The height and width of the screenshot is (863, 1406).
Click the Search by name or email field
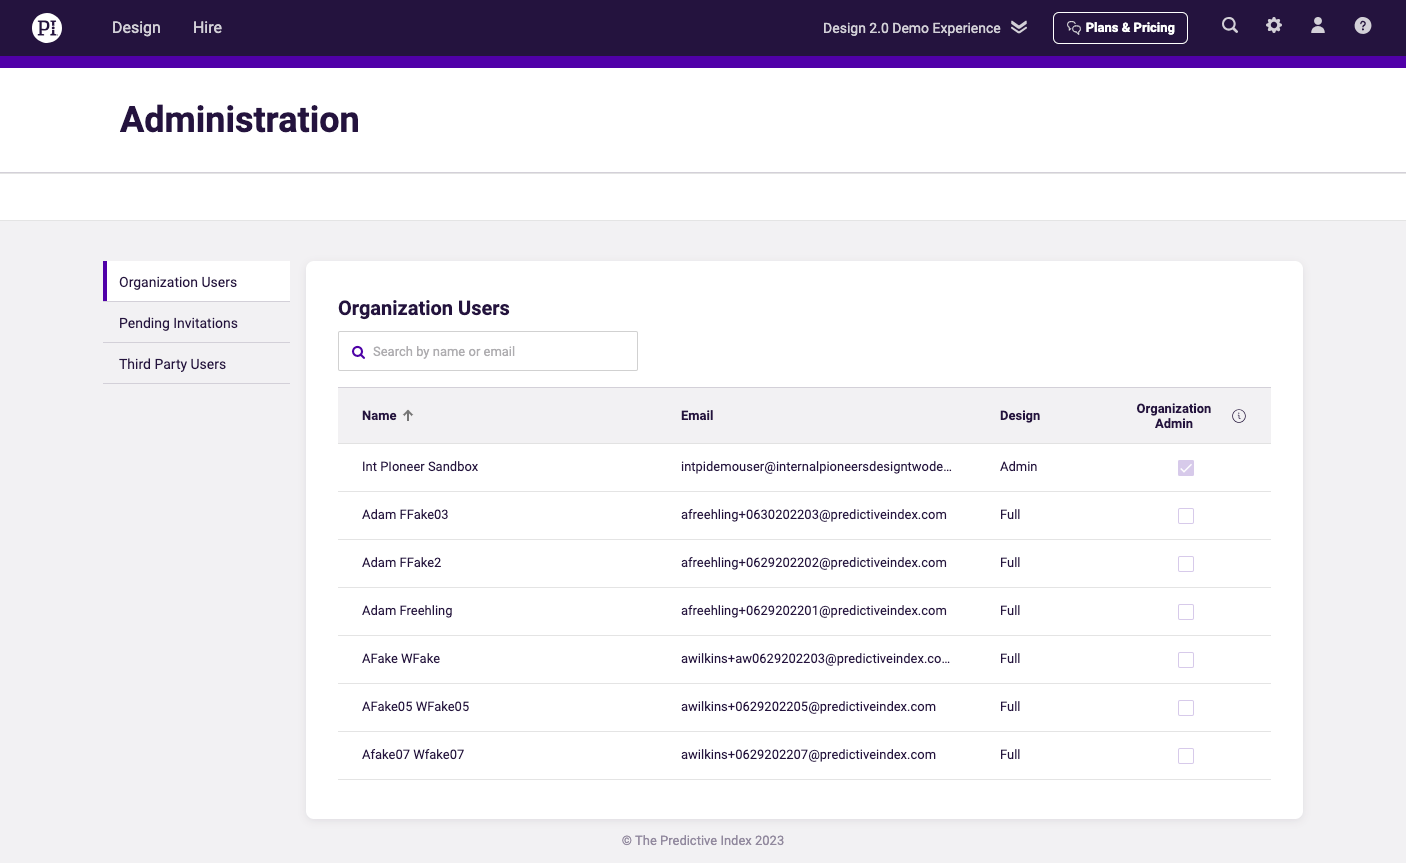(488, 351)
